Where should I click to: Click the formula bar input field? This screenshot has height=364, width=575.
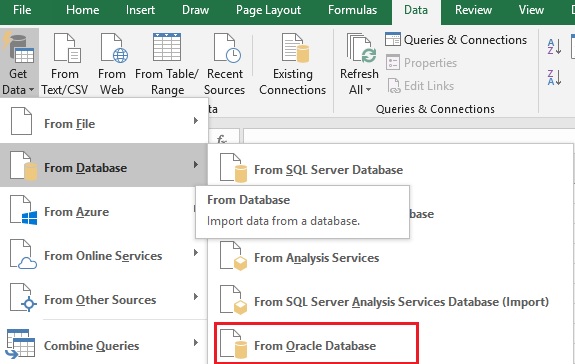[409, 136]
